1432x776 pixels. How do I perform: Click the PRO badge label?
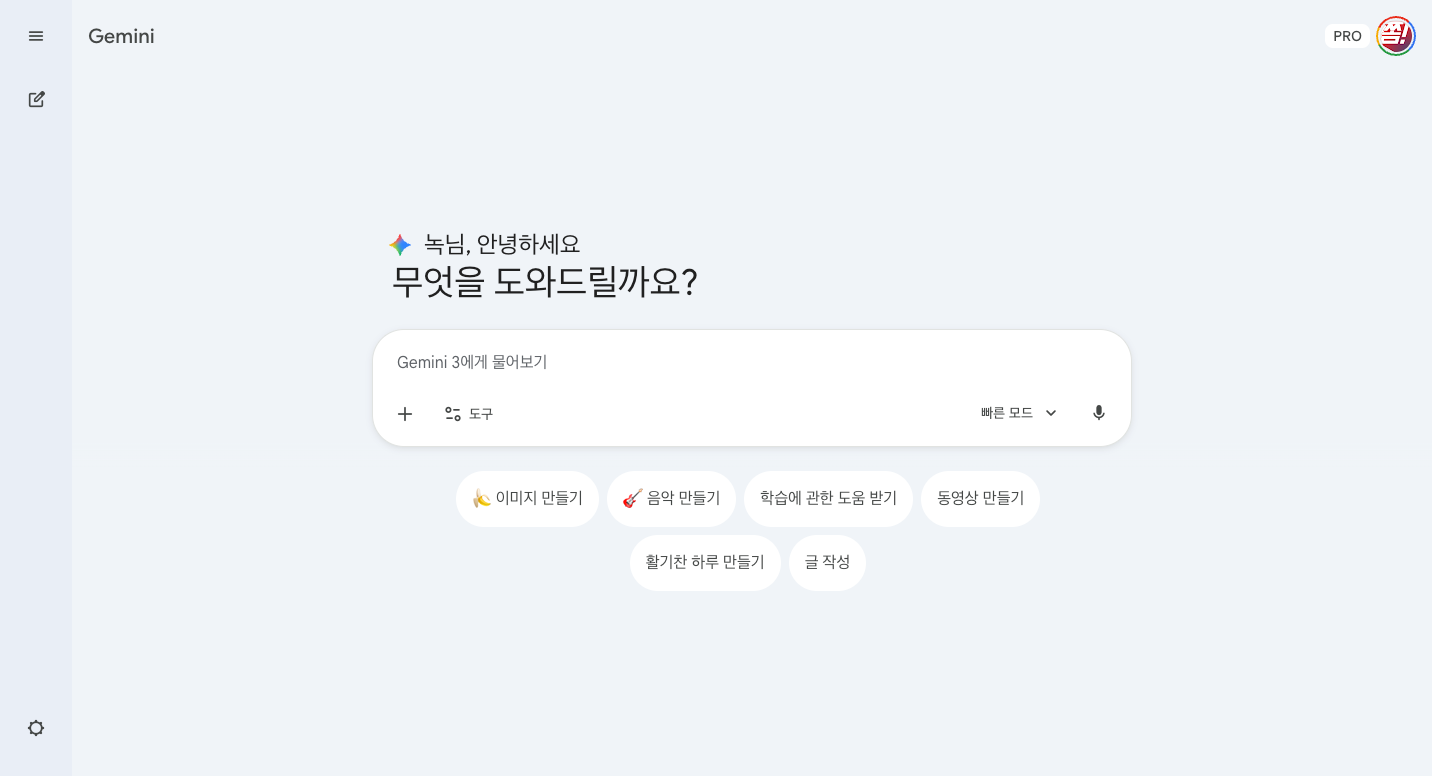(x=1347, y=35)
